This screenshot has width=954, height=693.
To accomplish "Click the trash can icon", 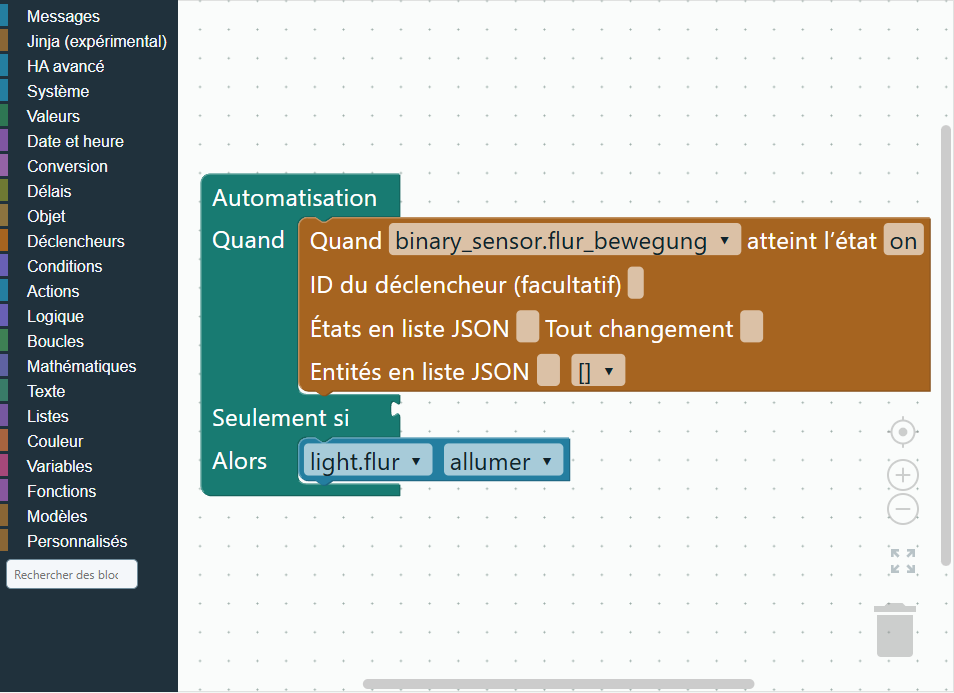I will pyautogui.click(x=895, y=630).
